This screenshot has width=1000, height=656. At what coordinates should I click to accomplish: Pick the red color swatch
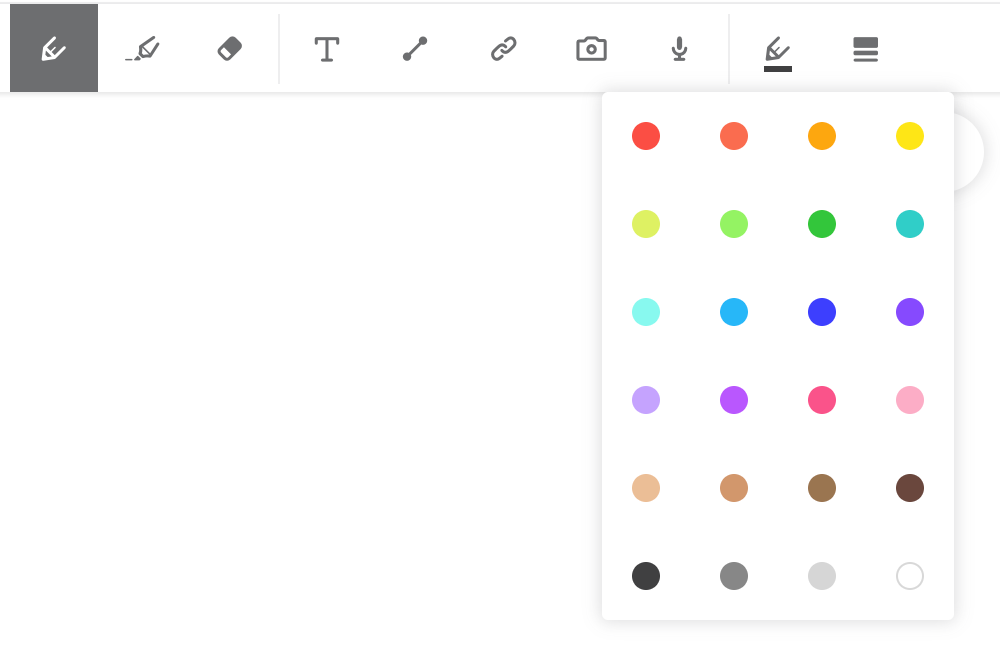646,136
